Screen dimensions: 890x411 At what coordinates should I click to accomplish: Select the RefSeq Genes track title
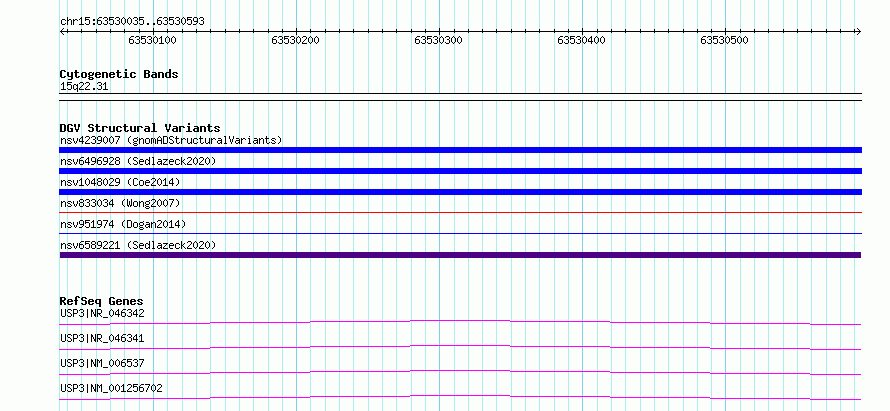(x=102, y=301)
